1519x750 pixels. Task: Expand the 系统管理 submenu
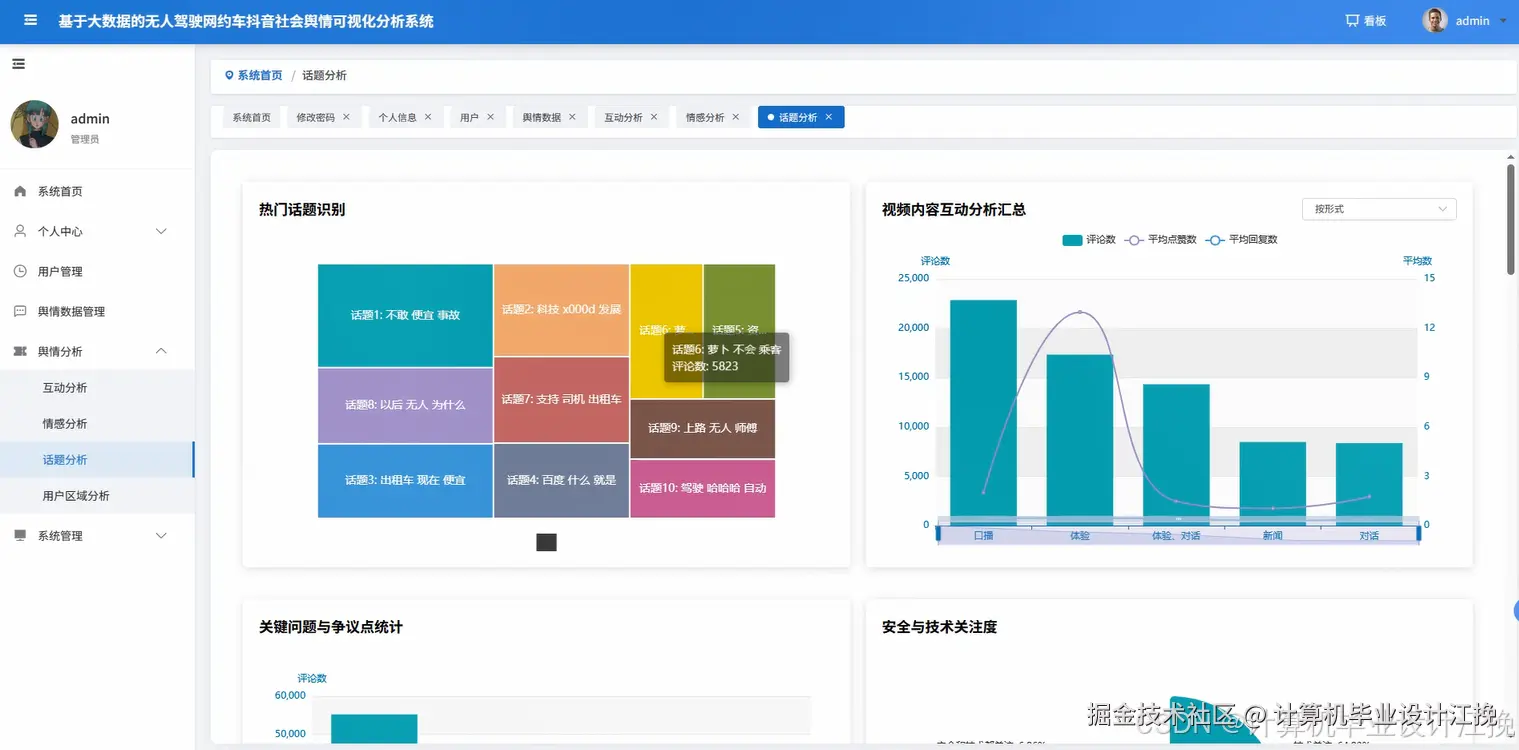161,536
